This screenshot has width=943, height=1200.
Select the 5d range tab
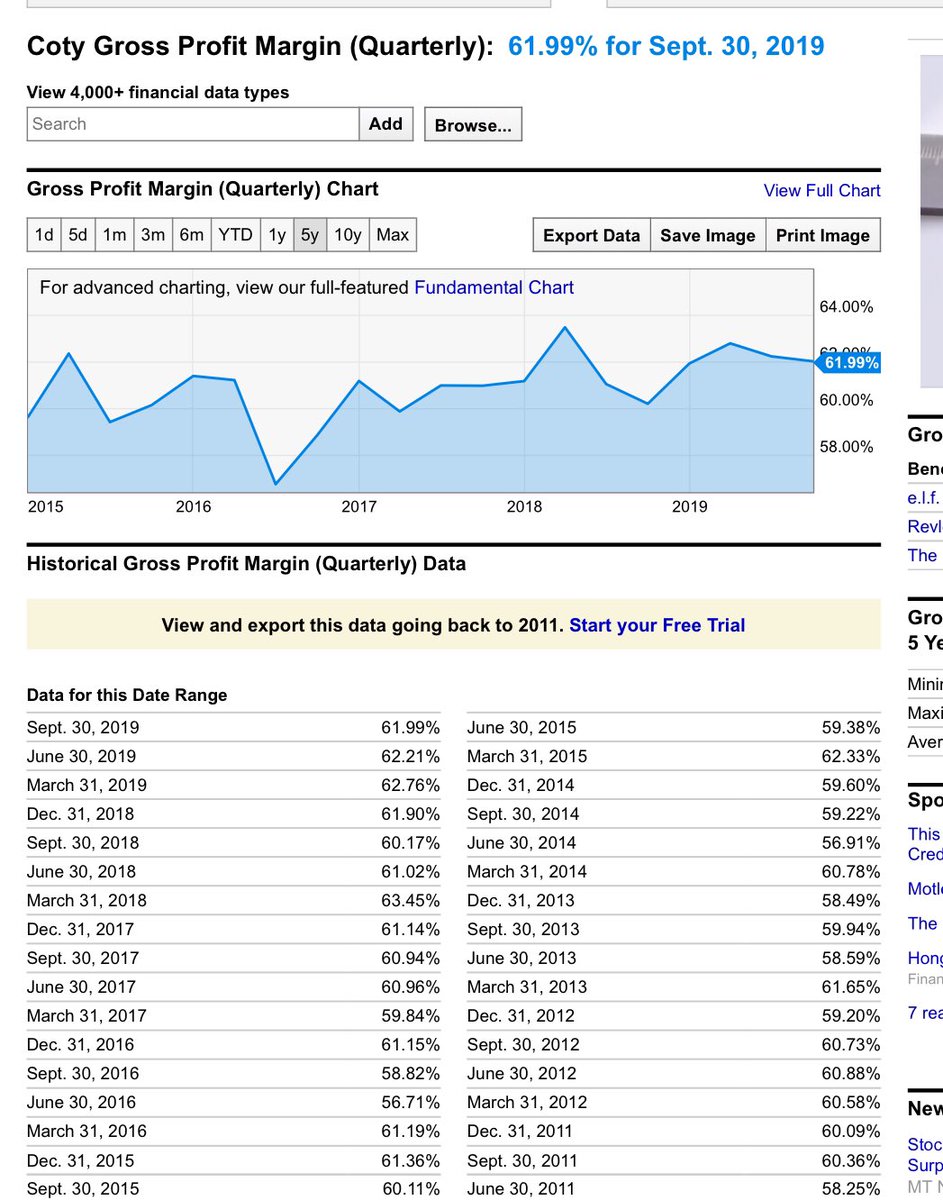(78, 235)
